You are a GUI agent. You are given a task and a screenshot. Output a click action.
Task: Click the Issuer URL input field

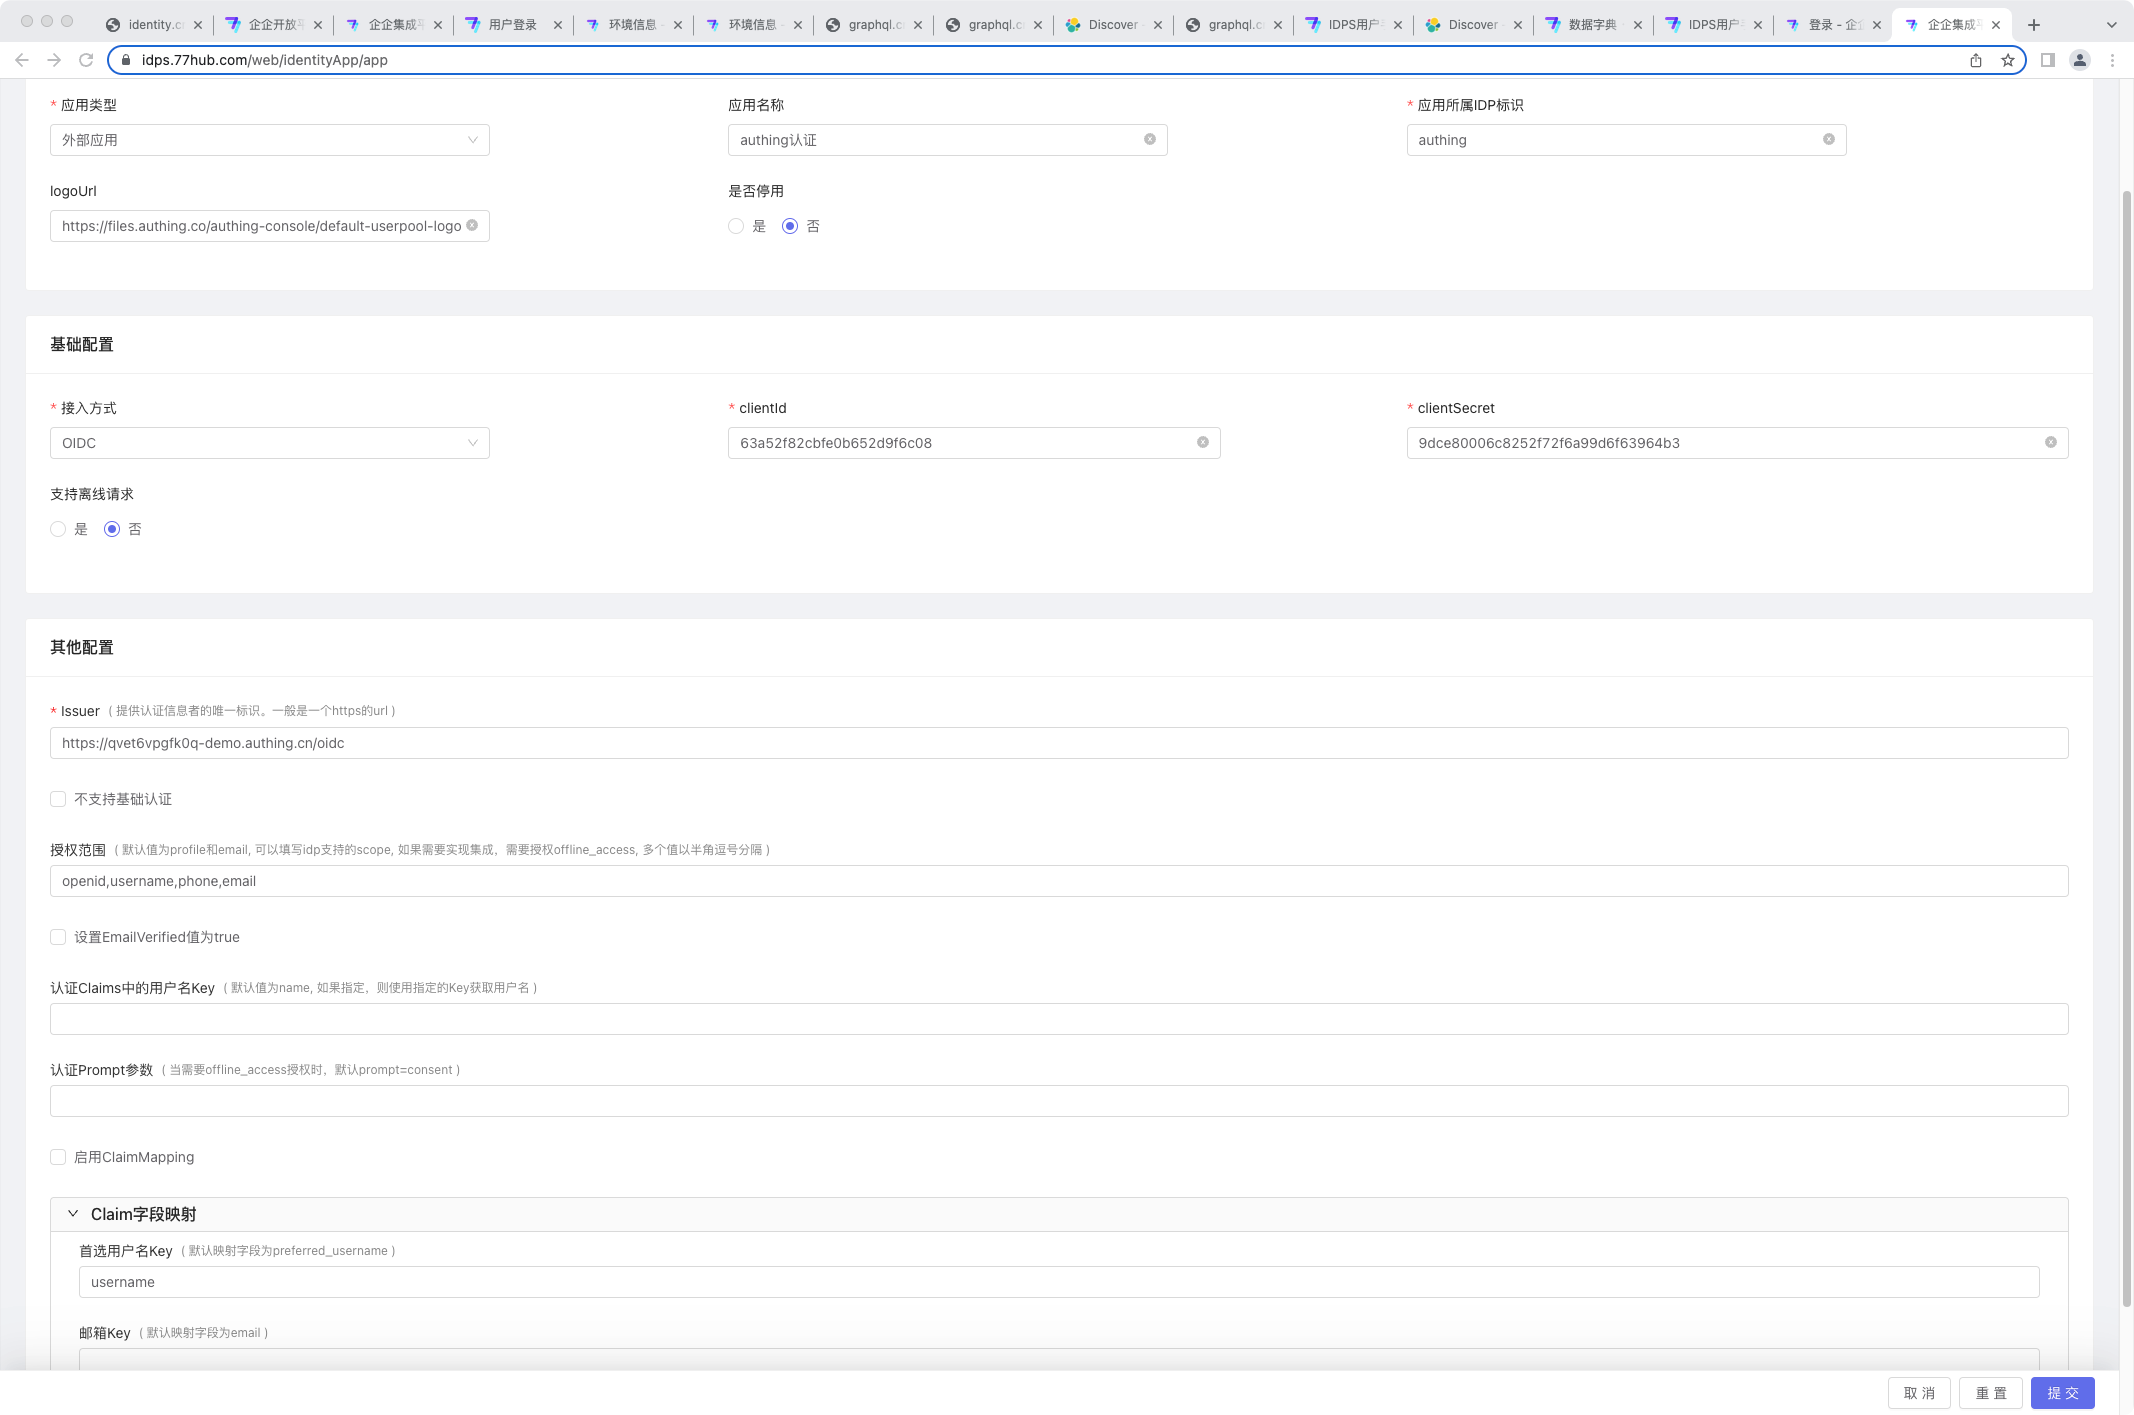pyautogui.click(x=1058, y=743)
